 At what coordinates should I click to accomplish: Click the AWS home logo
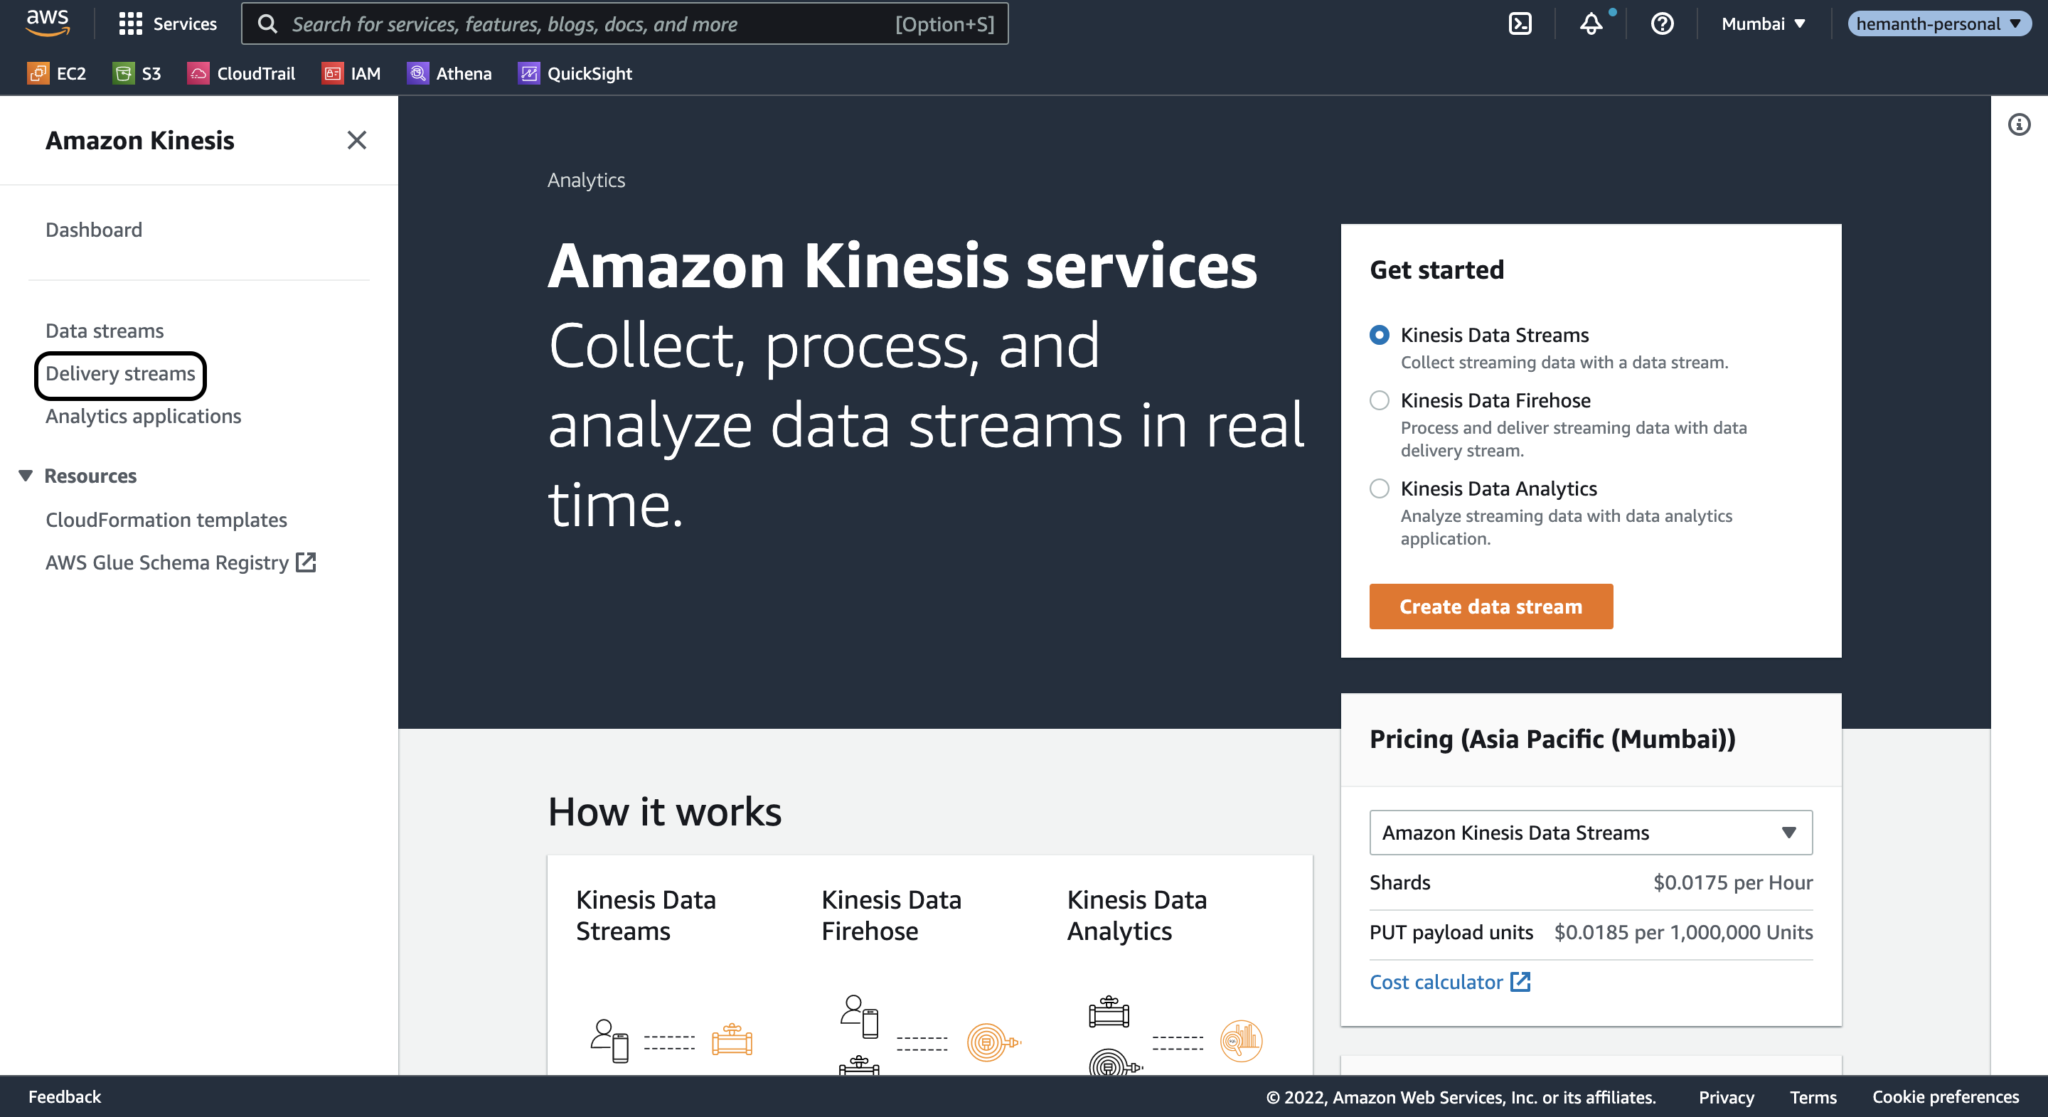click(47, 23)
